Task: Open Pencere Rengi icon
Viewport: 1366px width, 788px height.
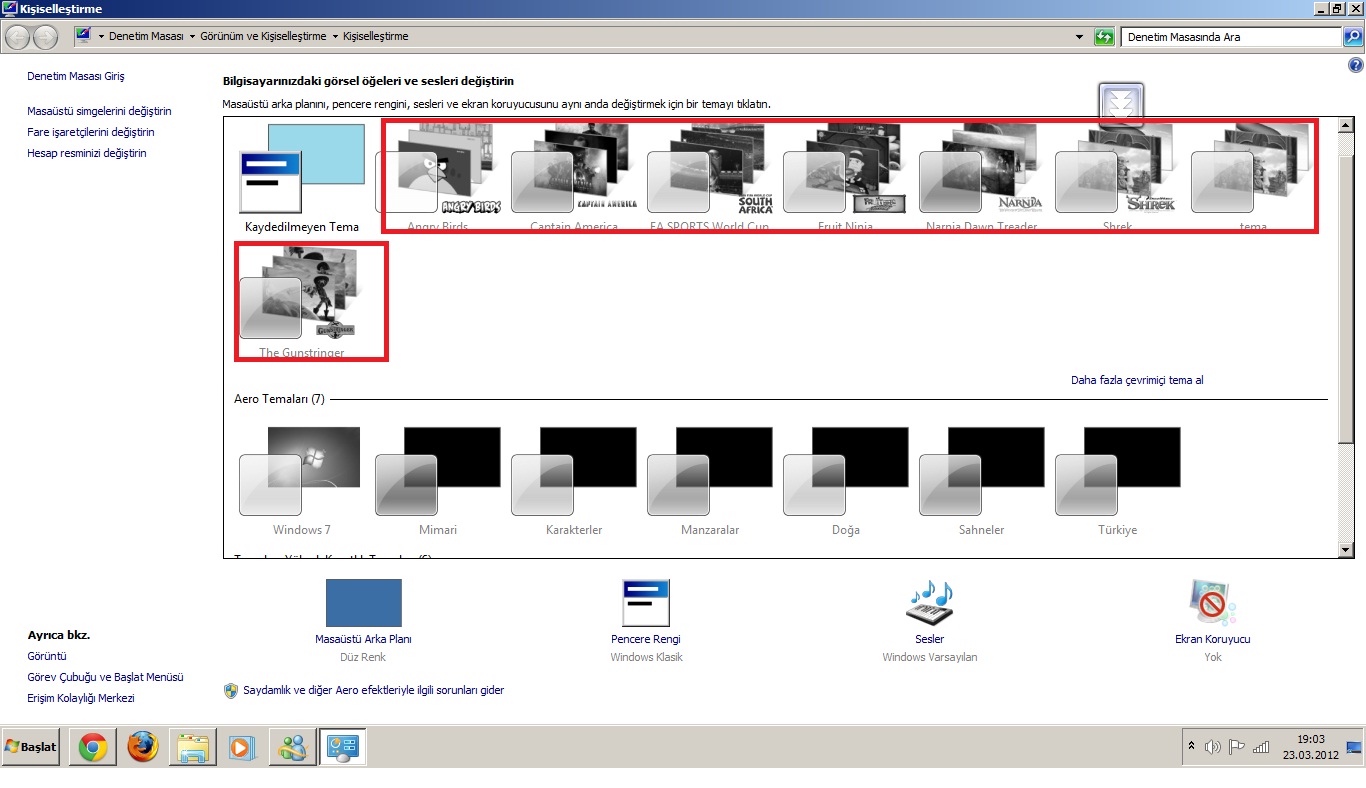Action: pyautogui.click(x=646, y=603)
